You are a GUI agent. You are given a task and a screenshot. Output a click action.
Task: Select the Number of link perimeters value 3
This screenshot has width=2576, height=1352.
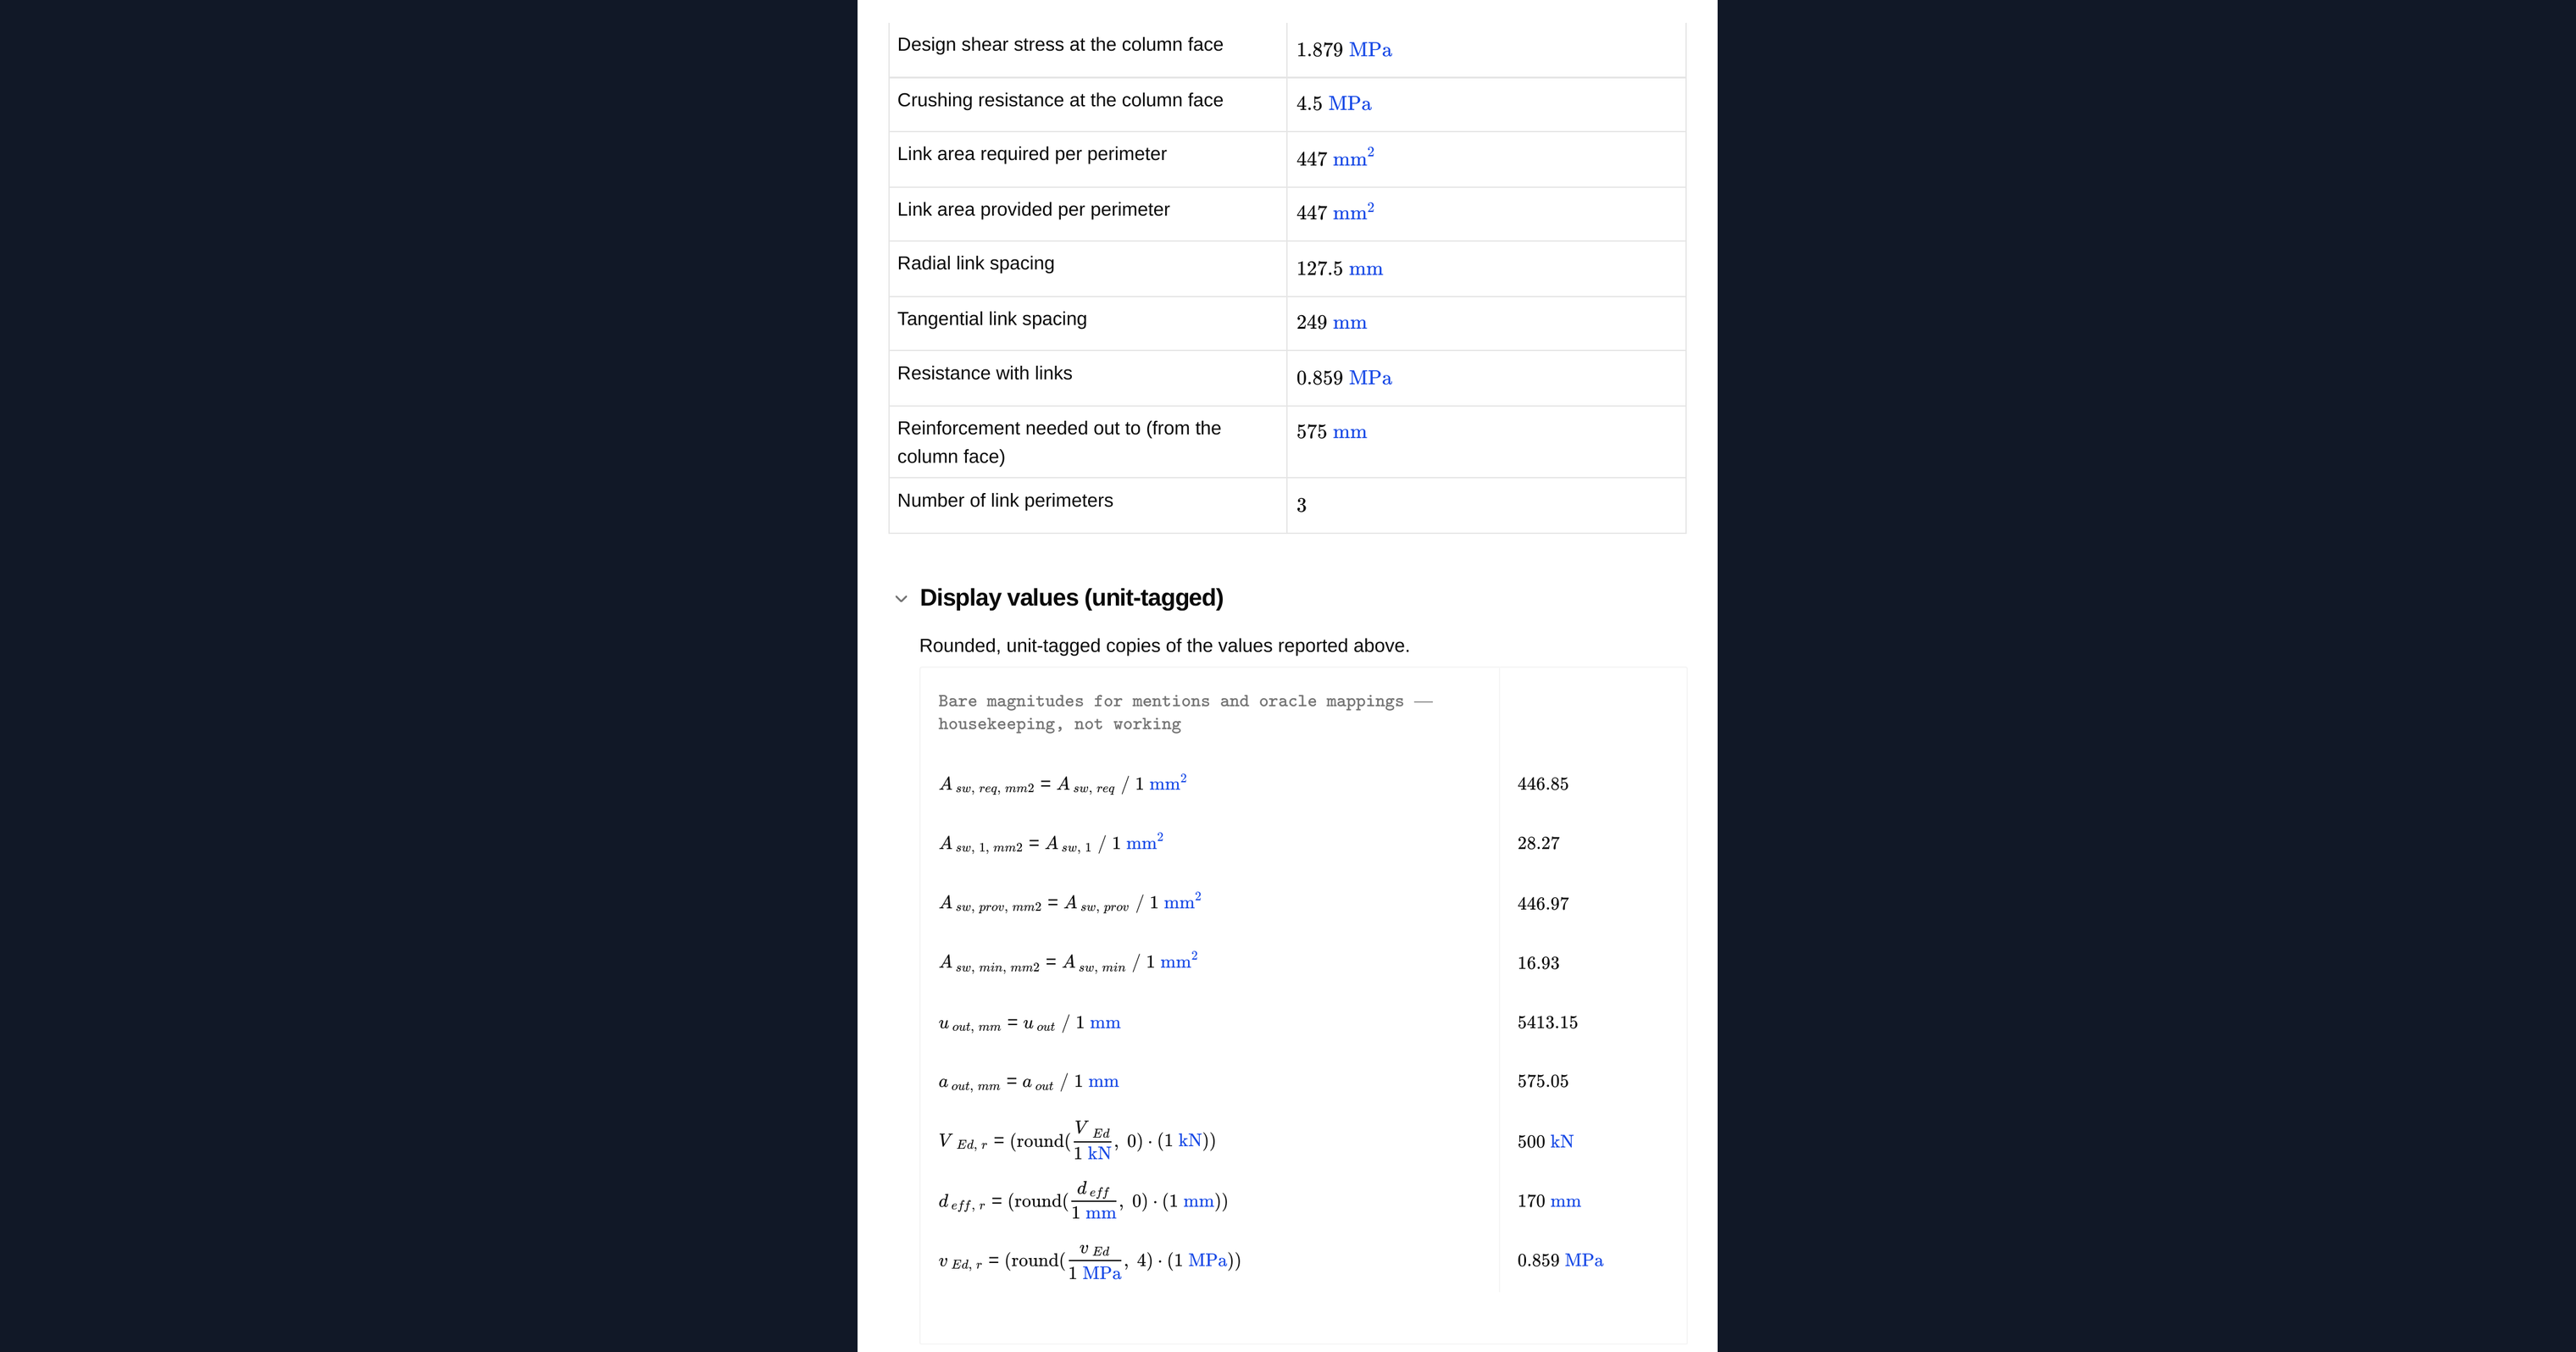click(1301, 506)
